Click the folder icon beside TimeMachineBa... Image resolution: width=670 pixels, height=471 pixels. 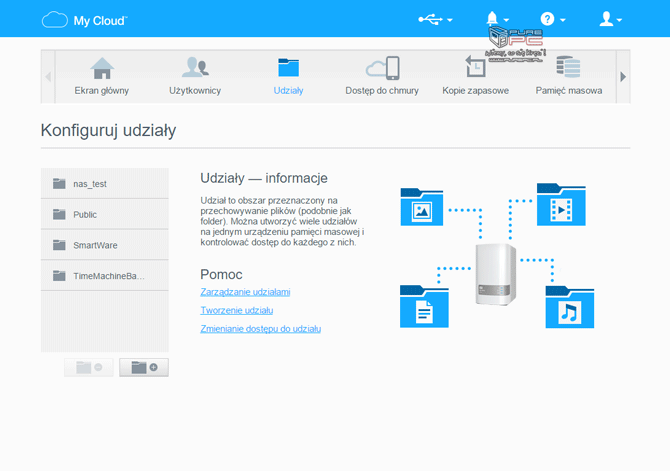pyautogui.click(x=59, y=276)
